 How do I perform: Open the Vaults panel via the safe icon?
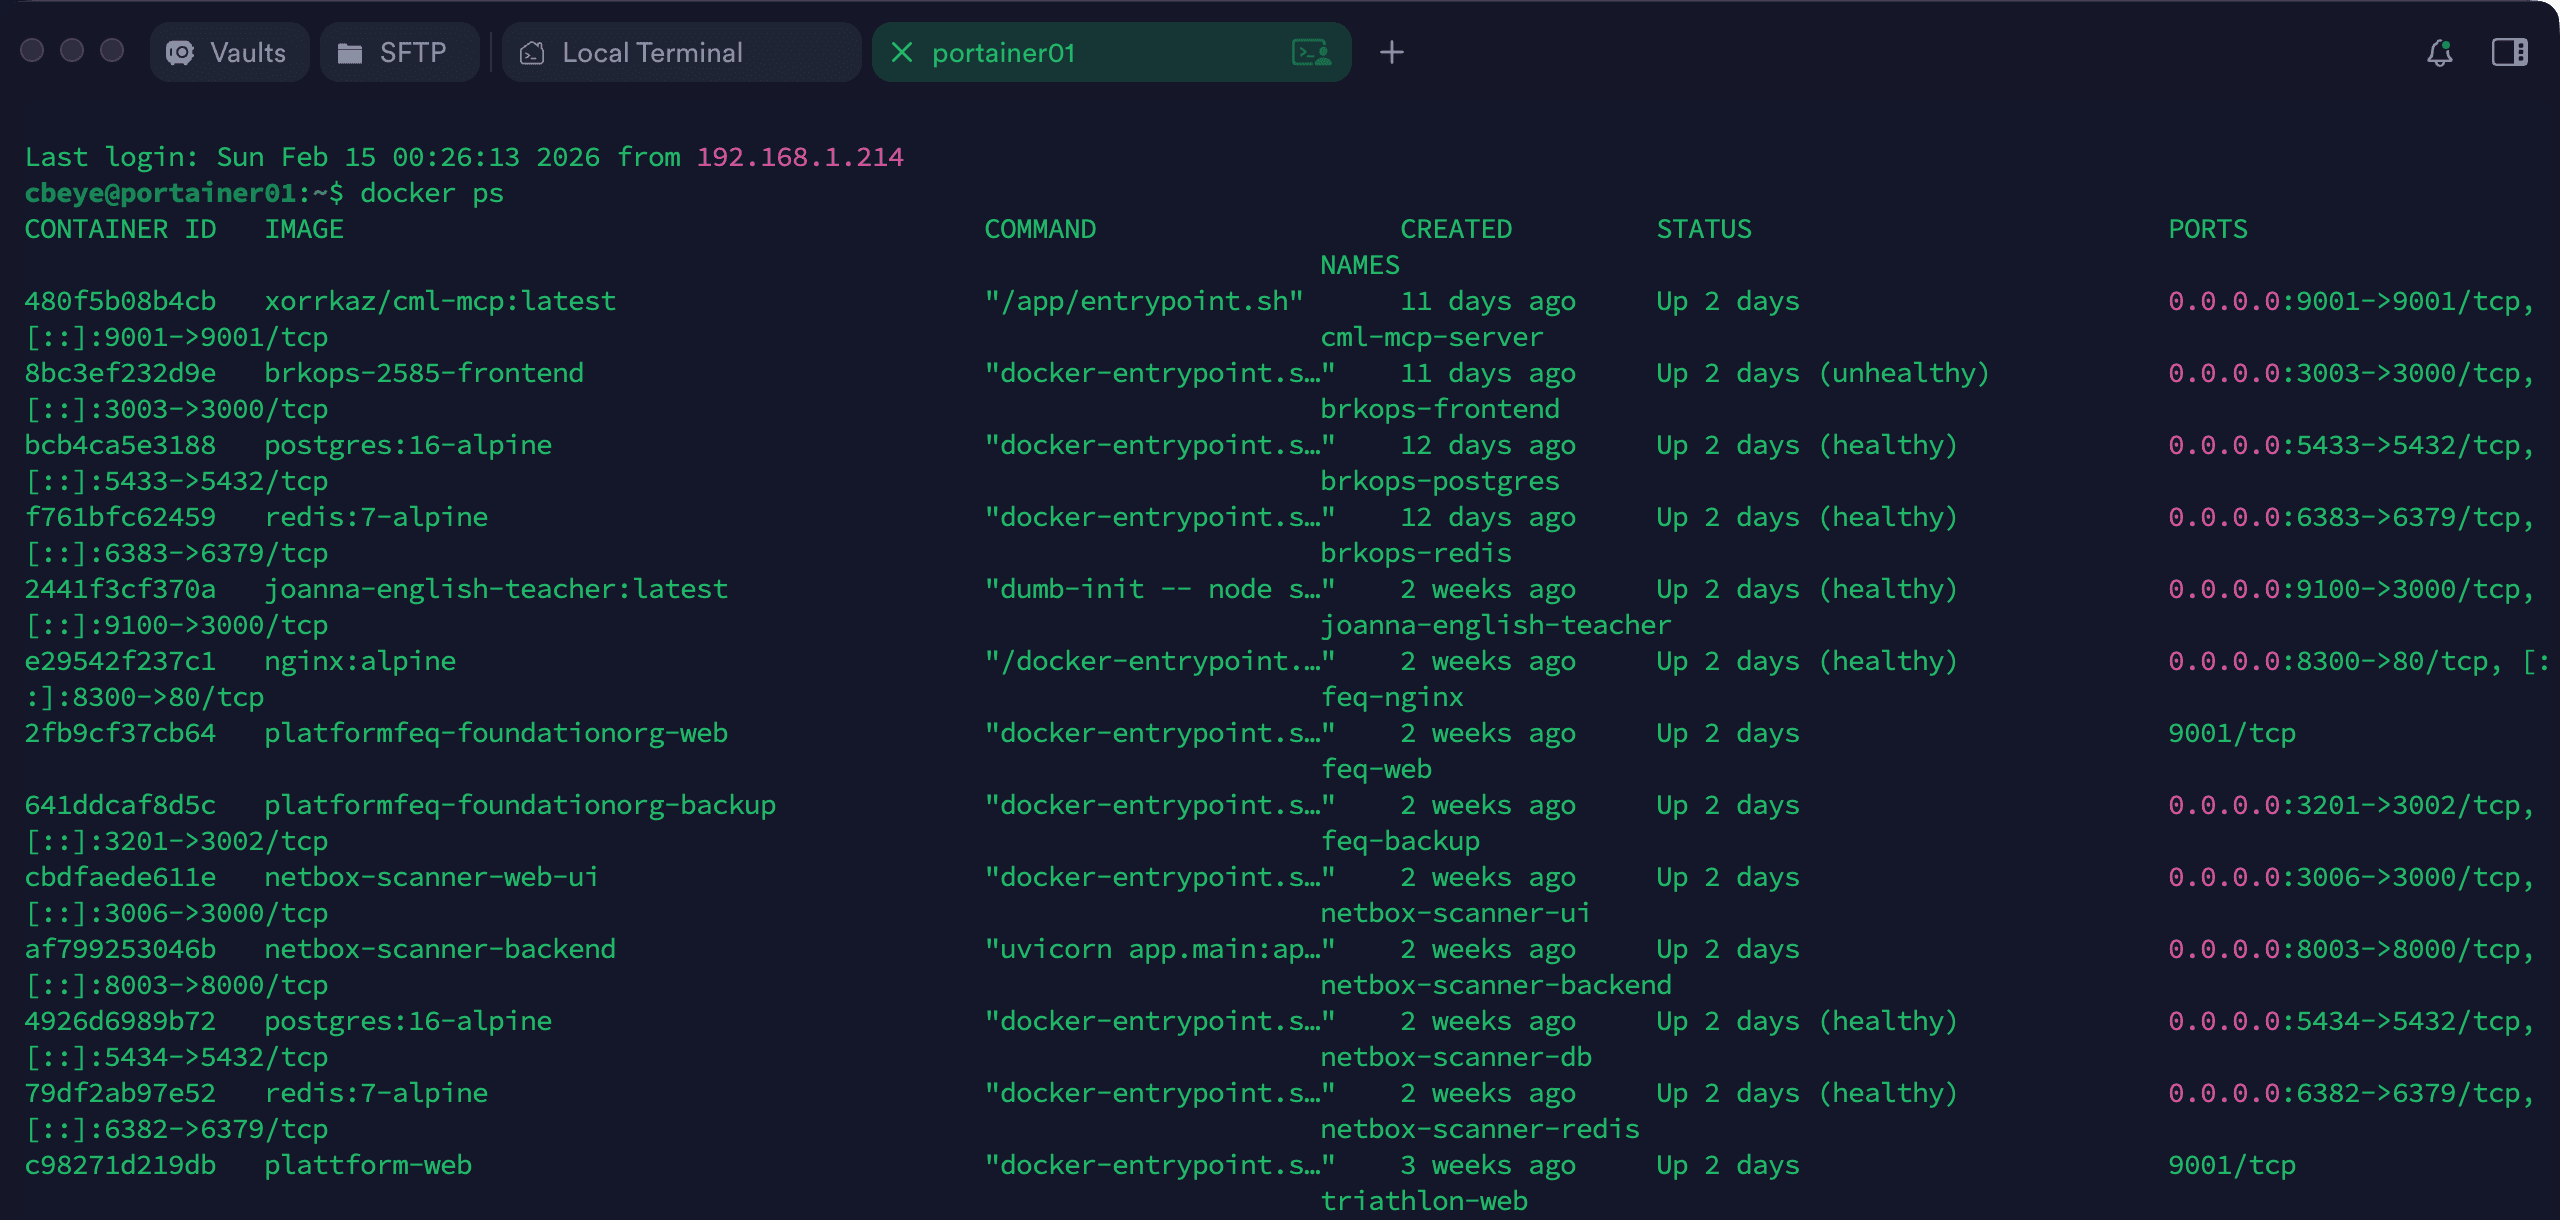[181, 52]
